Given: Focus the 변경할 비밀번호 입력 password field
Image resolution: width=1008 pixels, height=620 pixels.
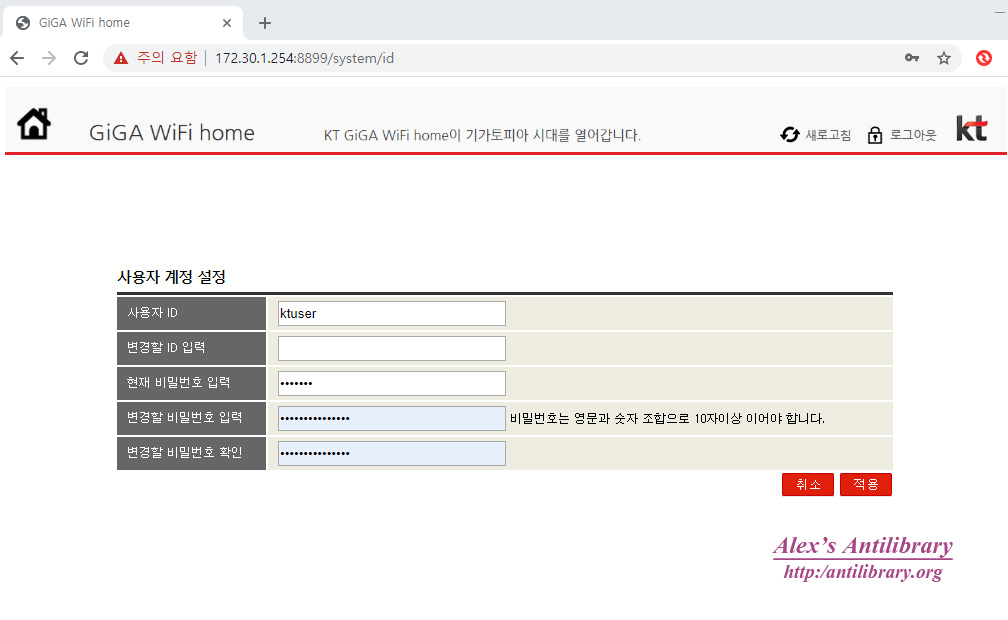Looking at the screenshot, I should point(392,418).
